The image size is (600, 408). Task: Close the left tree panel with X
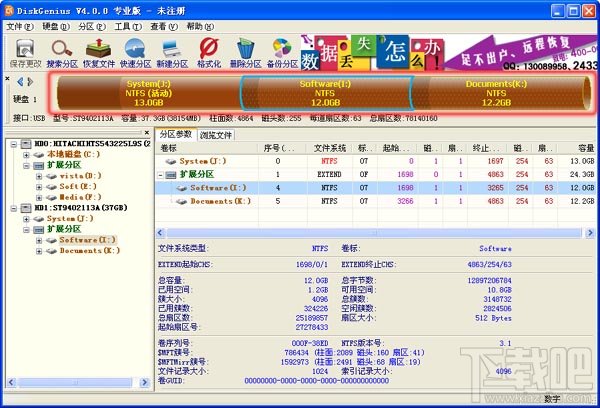pos(147,132)
